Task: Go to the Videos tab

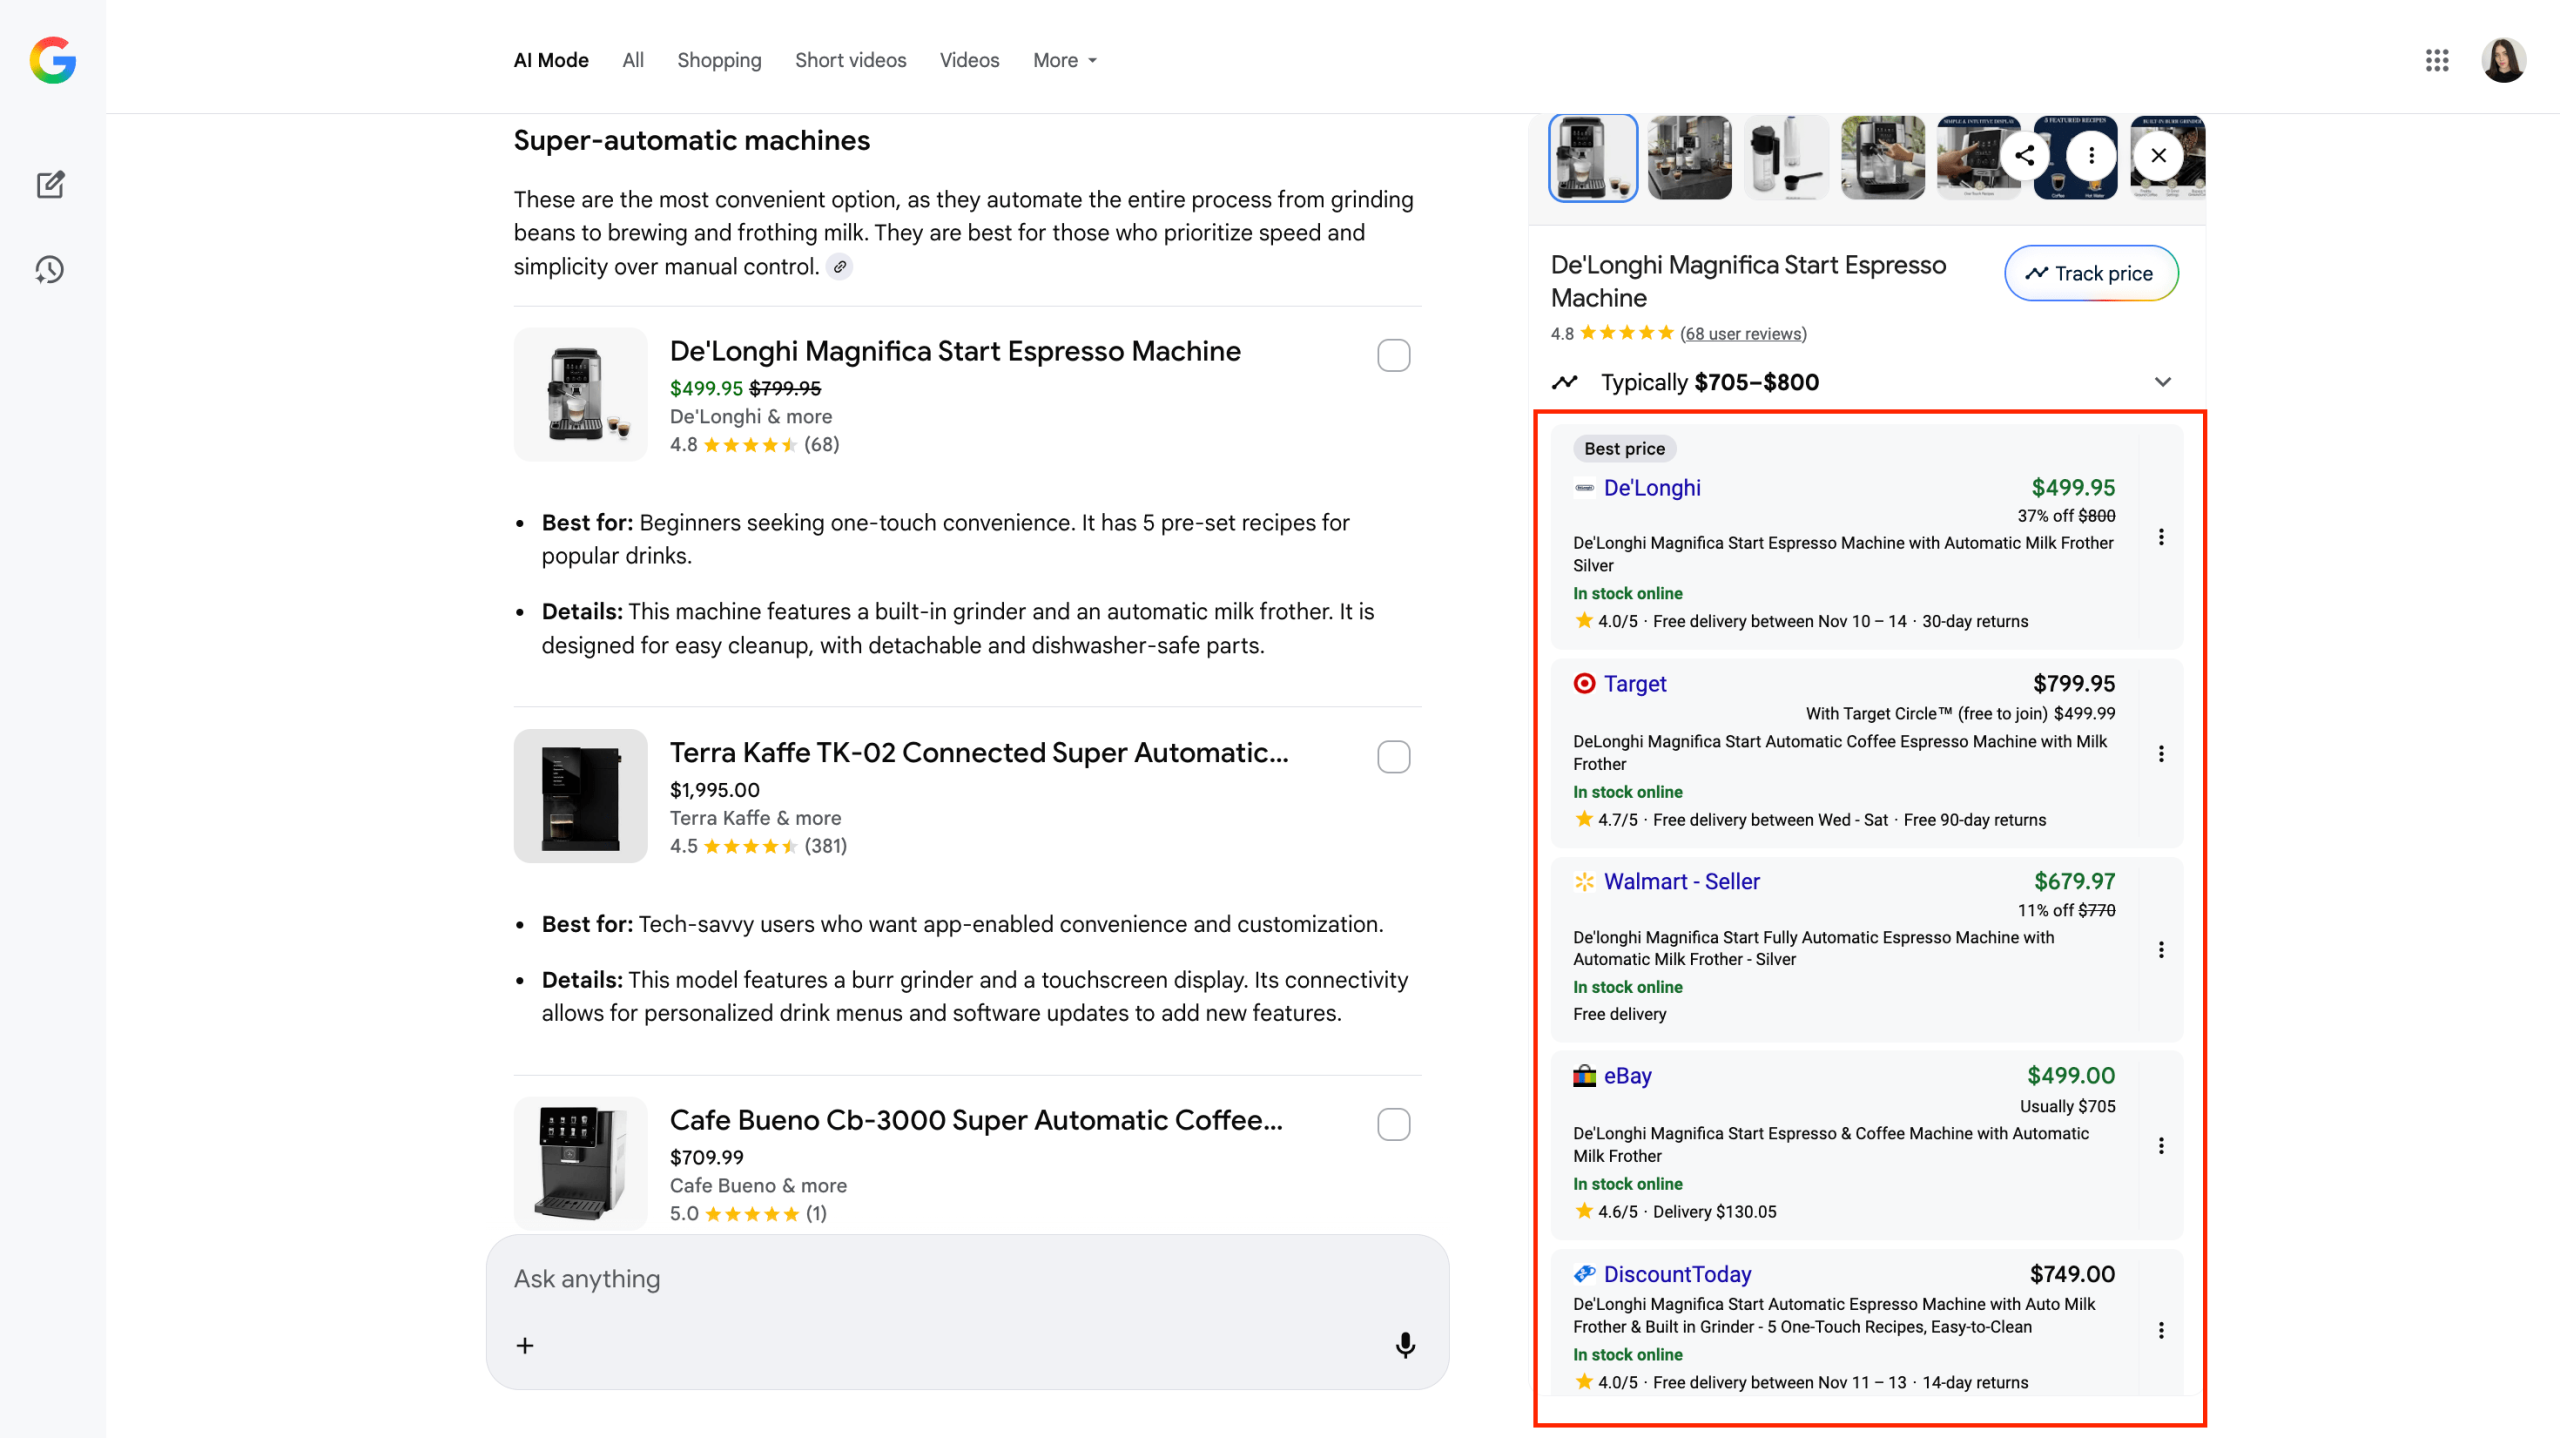Action: [968, 60]
